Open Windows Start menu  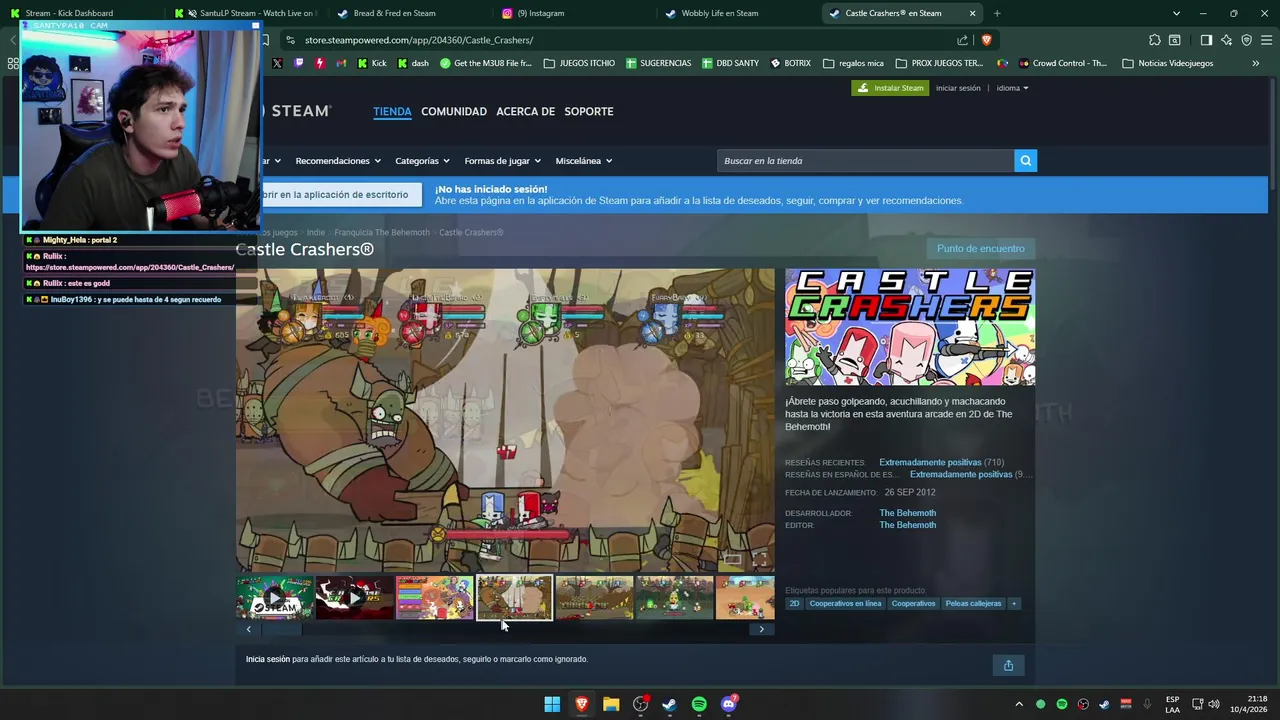point(552,704)
